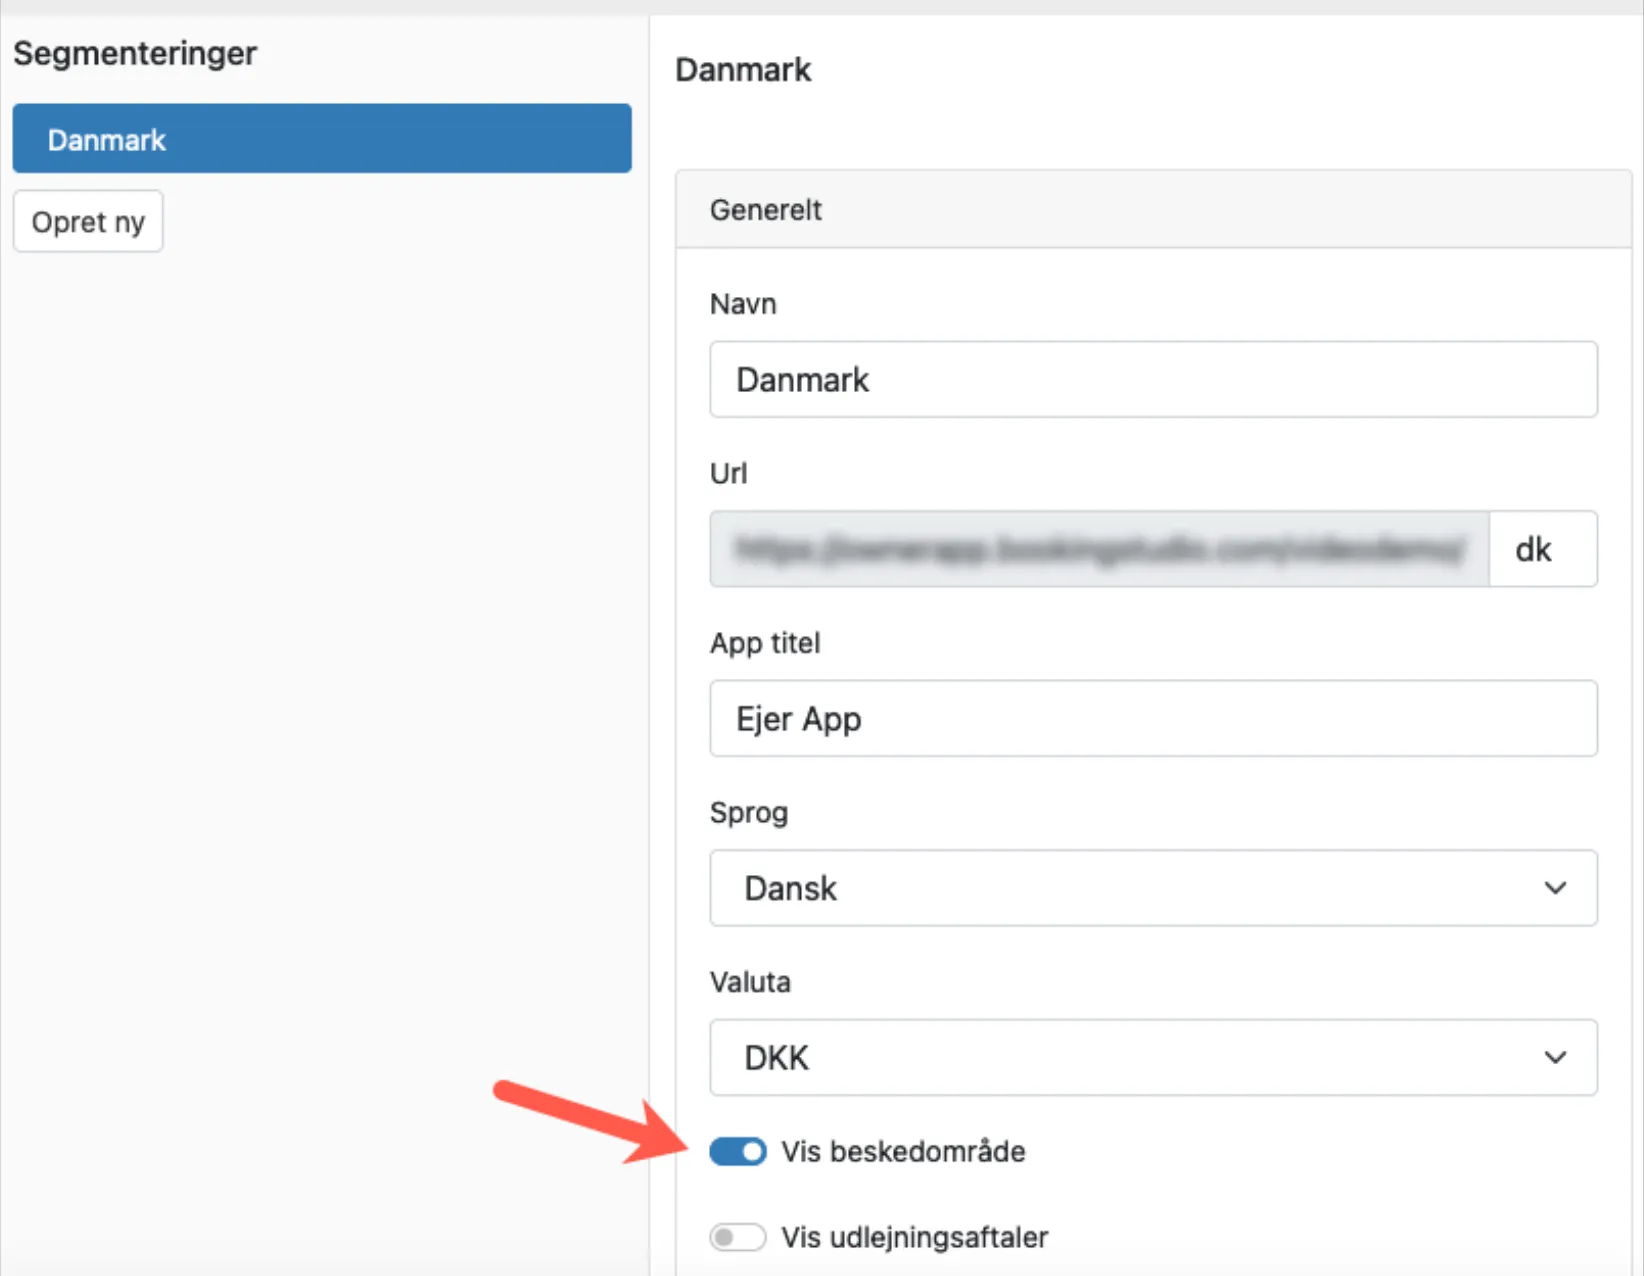Click the dk Url suffix field

pos(1541,549)
